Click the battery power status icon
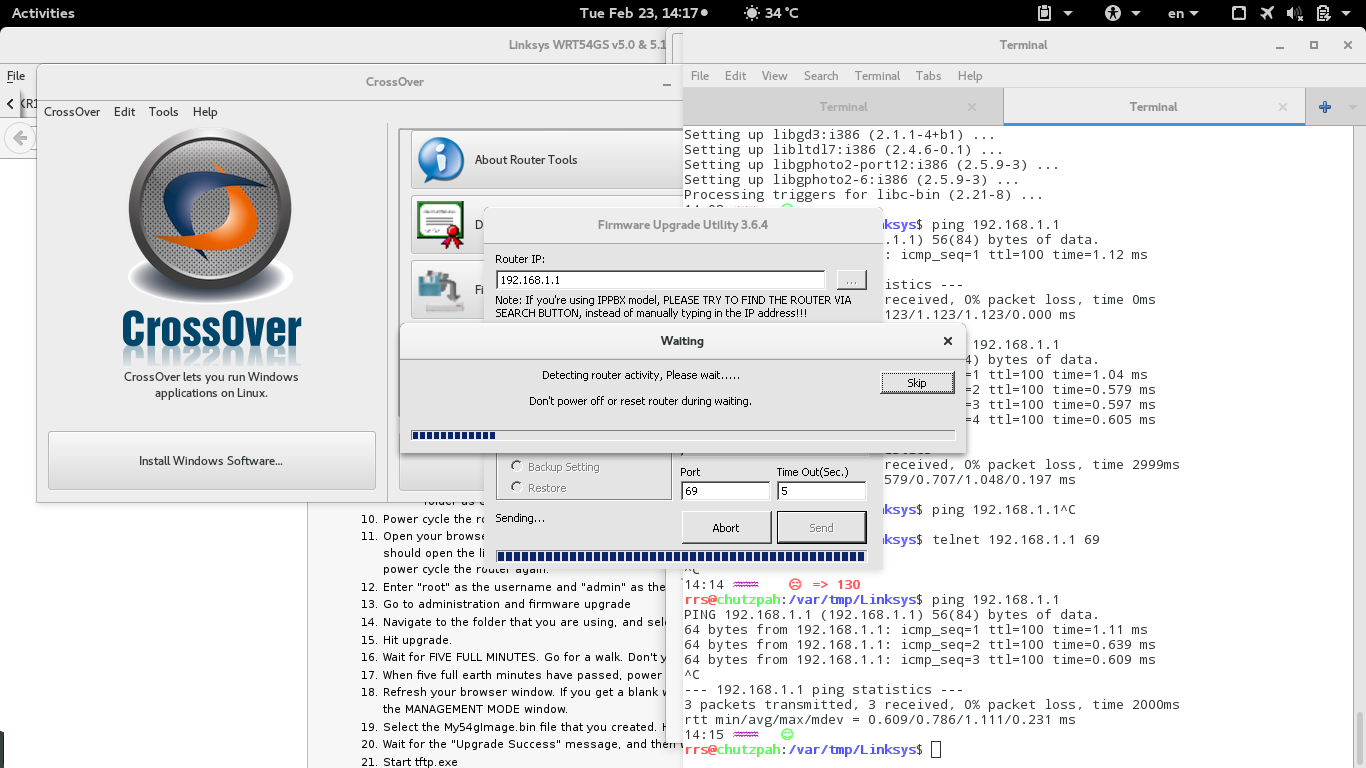The image size is (1366, 768). (x=1323, y=13)
